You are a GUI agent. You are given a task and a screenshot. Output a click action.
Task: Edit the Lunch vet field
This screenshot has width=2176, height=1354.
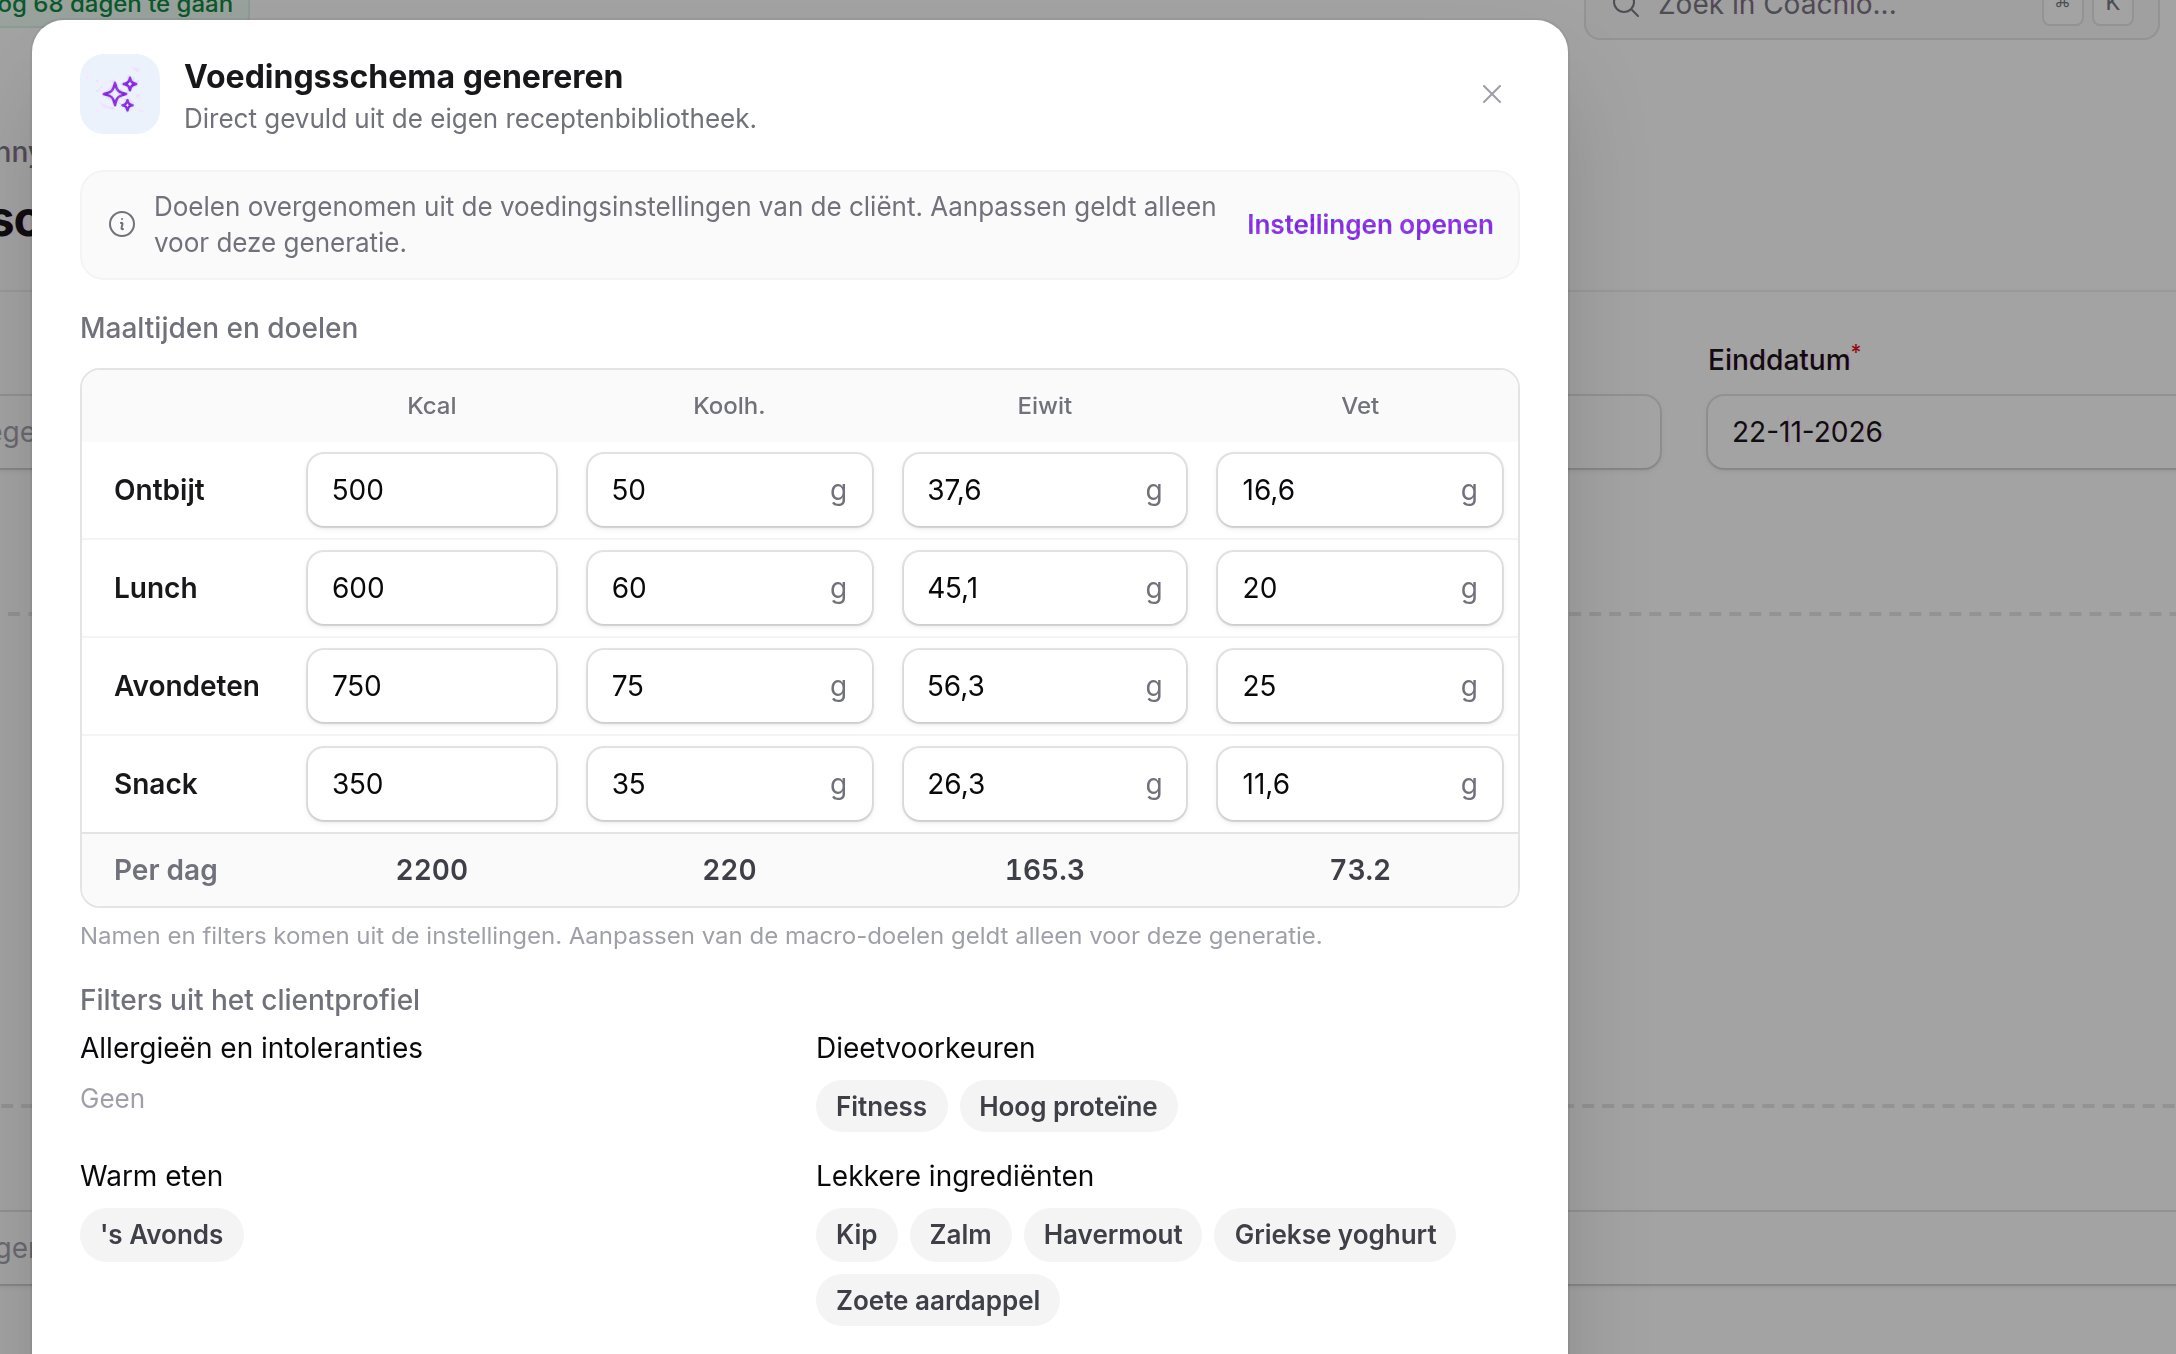[x=1359, y=588]
